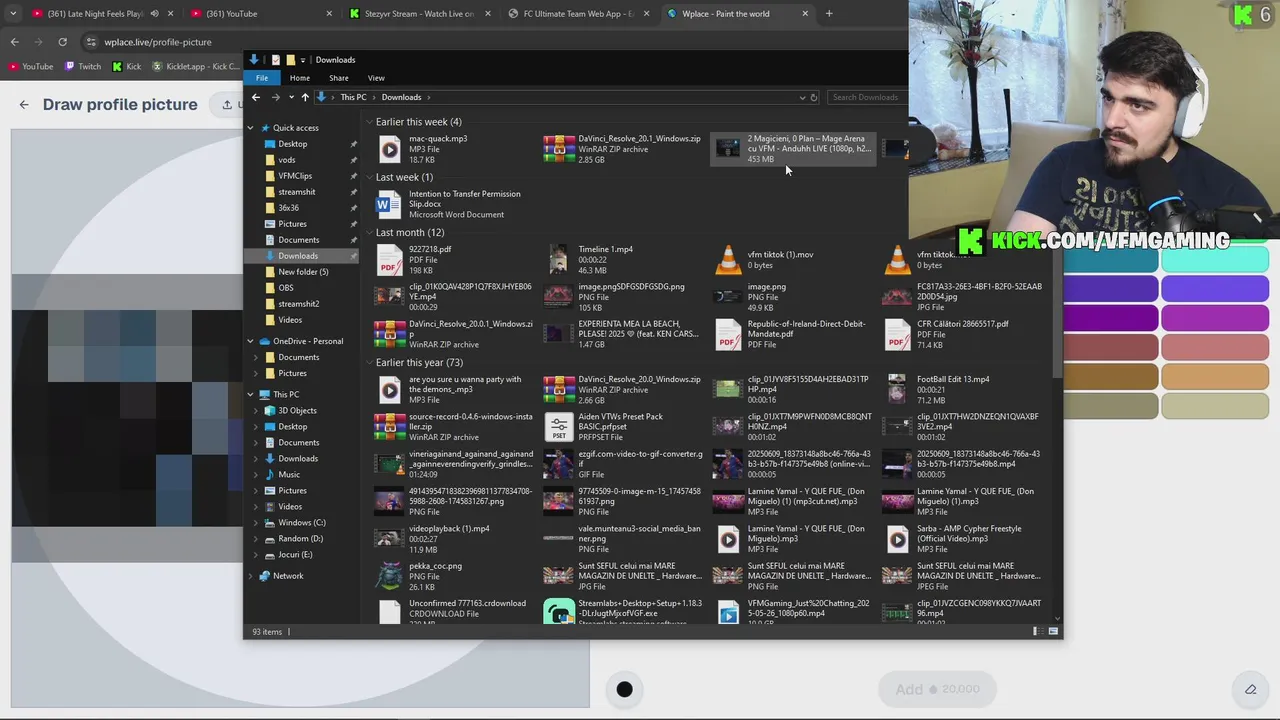Switch Explorer to details view icon
Viewport: 1280px width, 720px height.
pyautogui.click(x=1038, y=631)
